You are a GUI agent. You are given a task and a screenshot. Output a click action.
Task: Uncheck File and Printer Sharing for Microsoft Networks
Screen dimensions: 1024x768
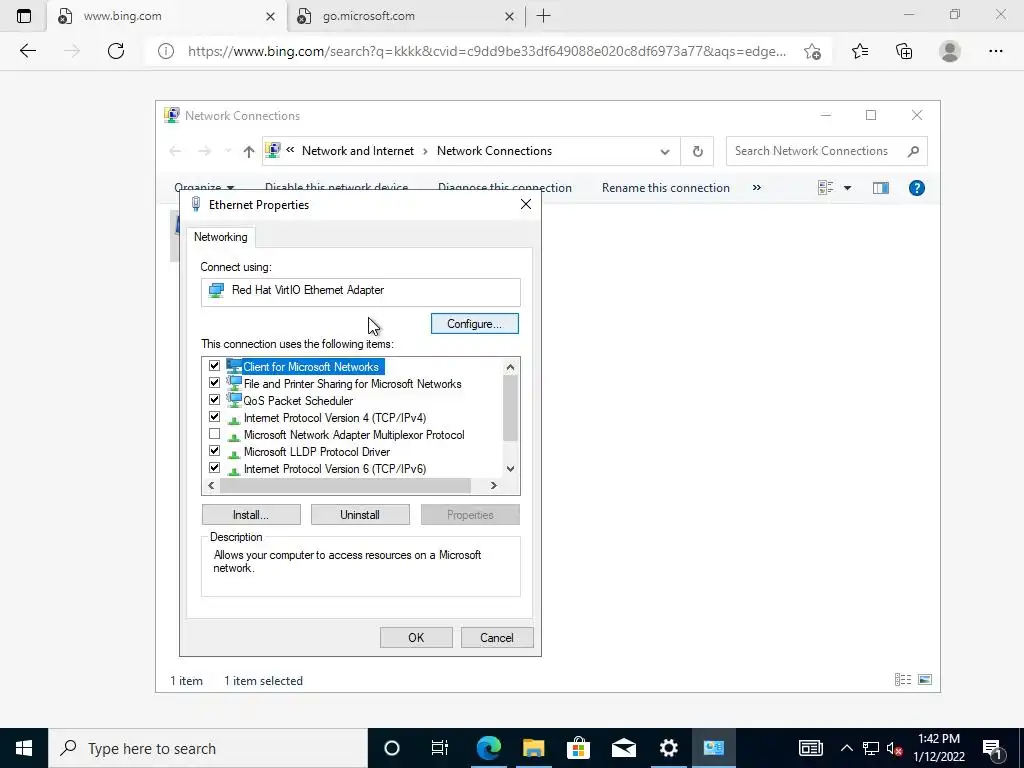click(214, 383)
